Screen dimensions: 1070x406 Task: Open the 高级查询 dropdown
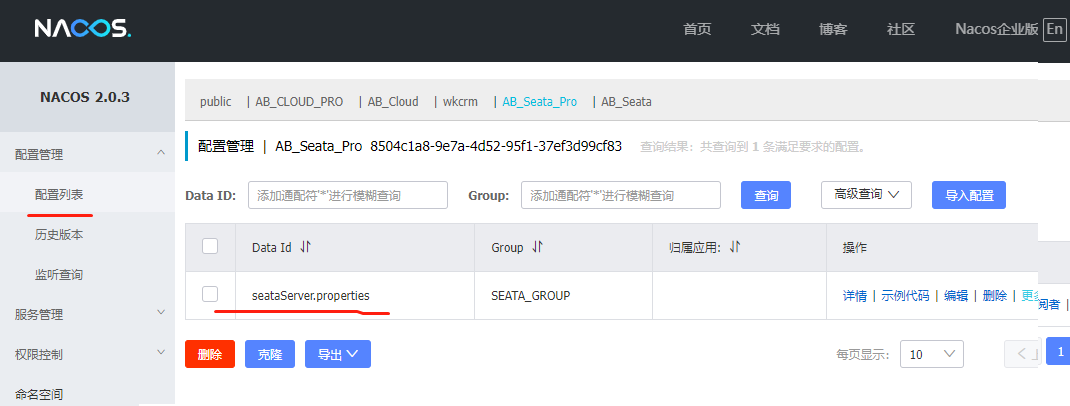[866, 195]
